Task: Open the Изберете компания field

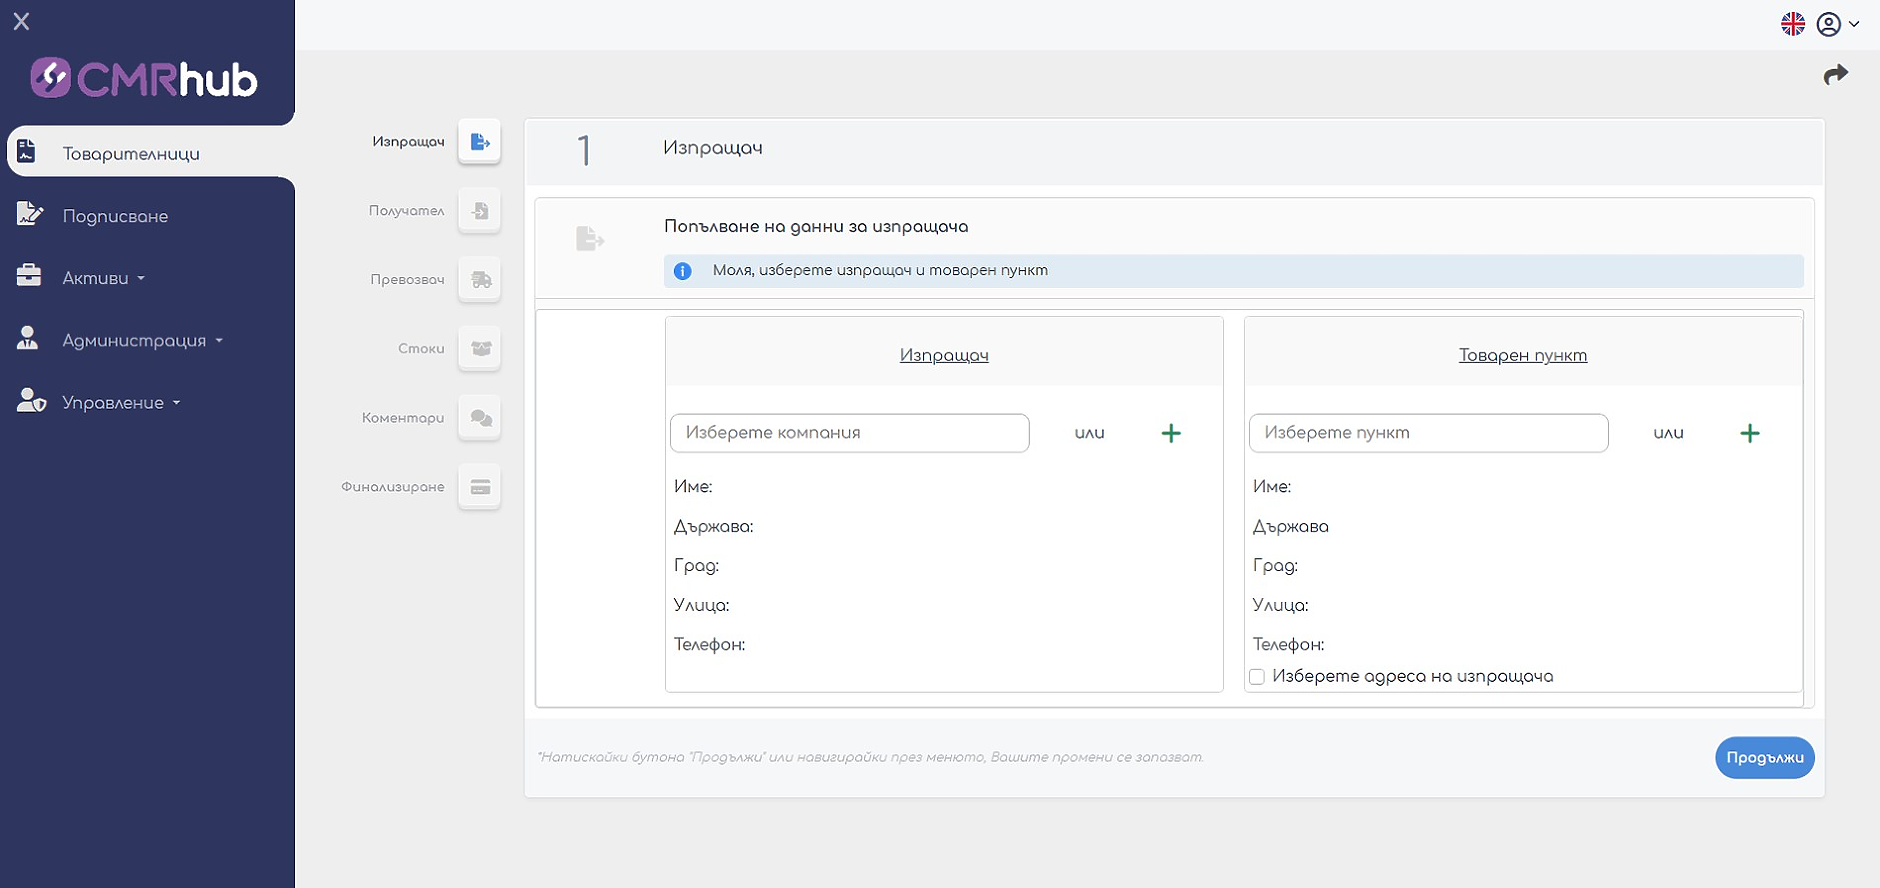Action: 849,433
